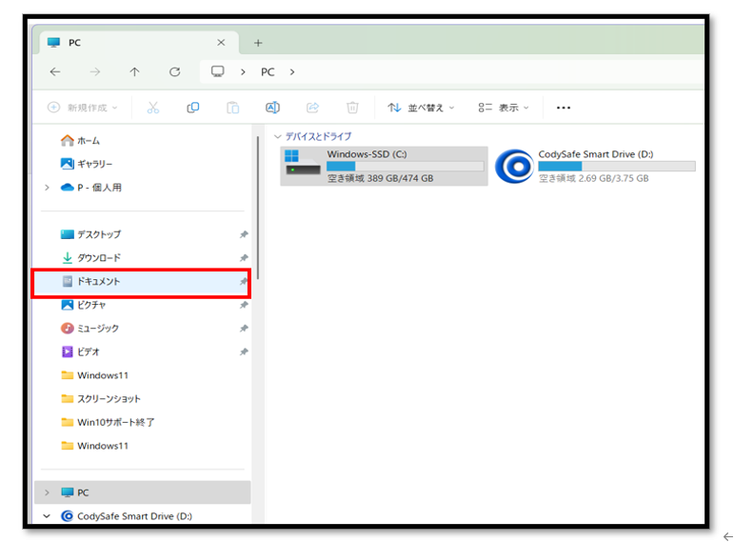Collapse CodySafe Smart Drive (D:) tree node
The height and width of the screenshot is (542, 734).
coord(47,516)
